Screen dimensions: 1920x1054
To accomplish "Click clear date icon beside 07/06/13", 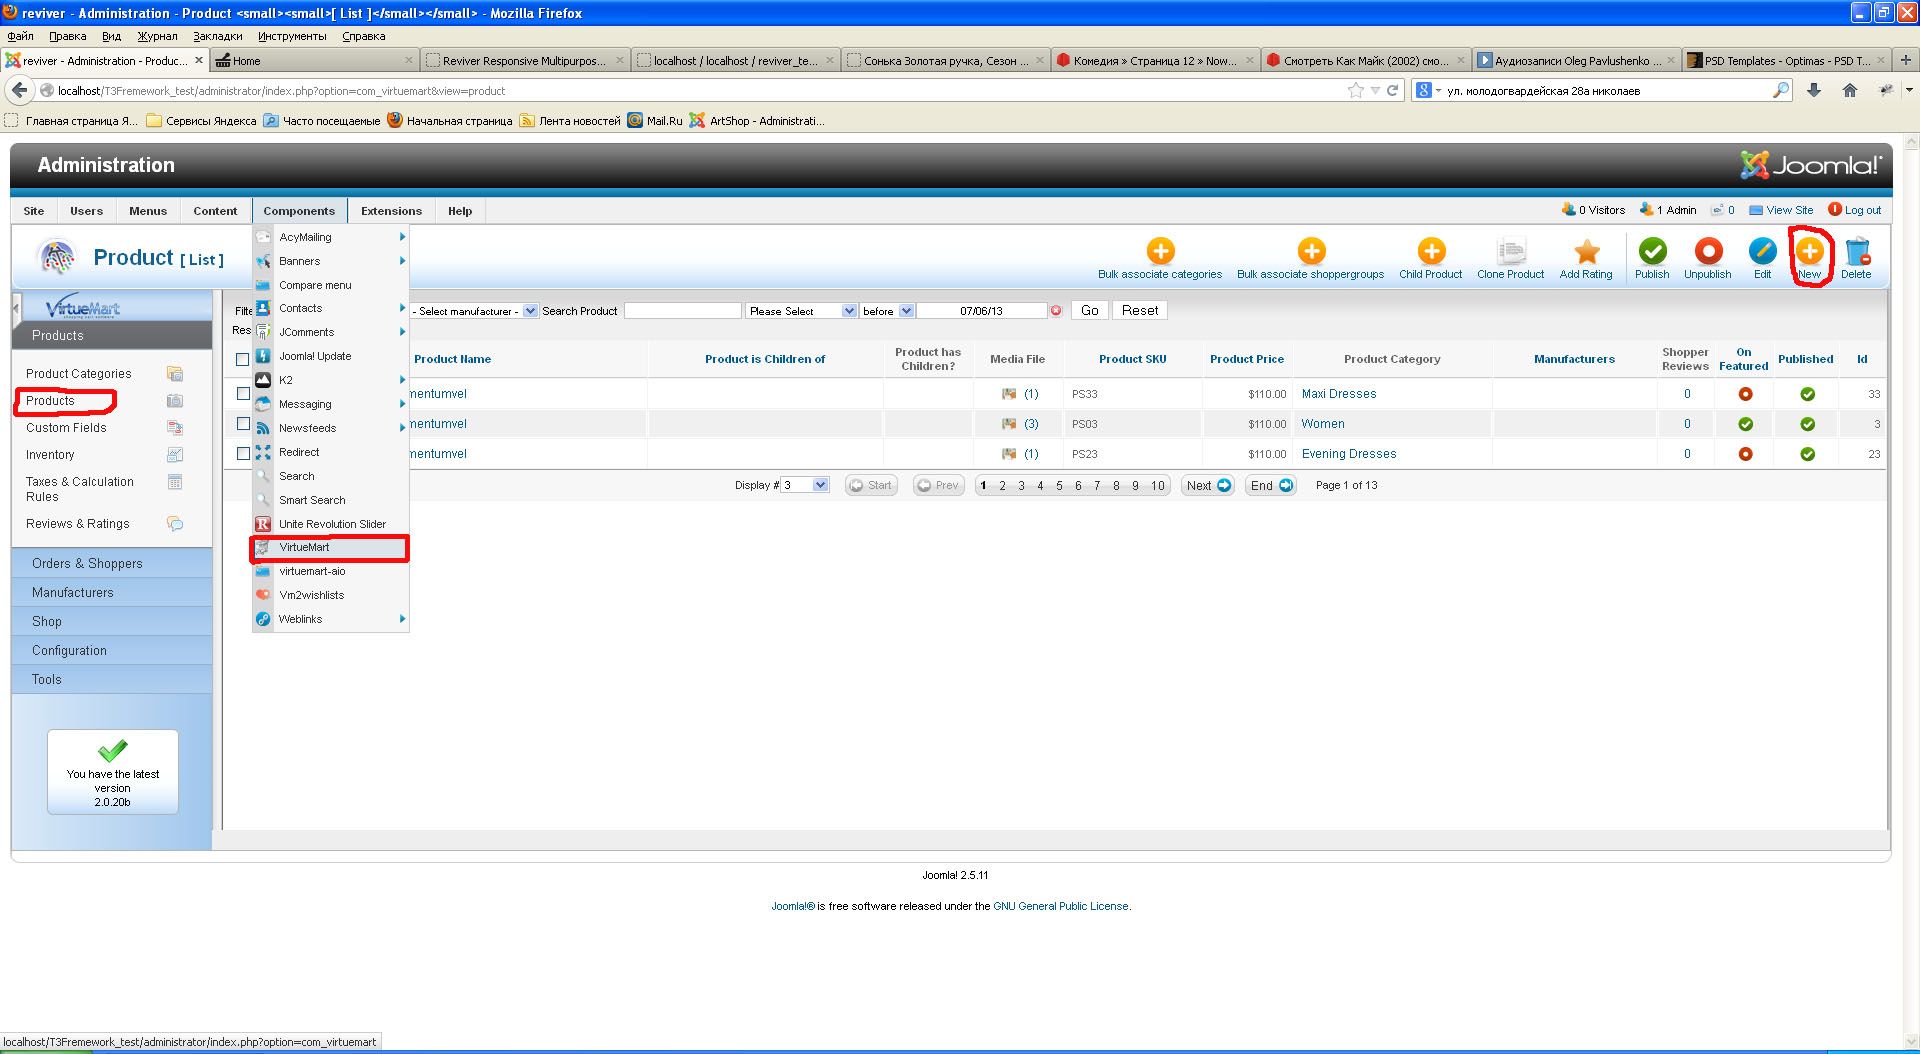I will point(1056,311).
